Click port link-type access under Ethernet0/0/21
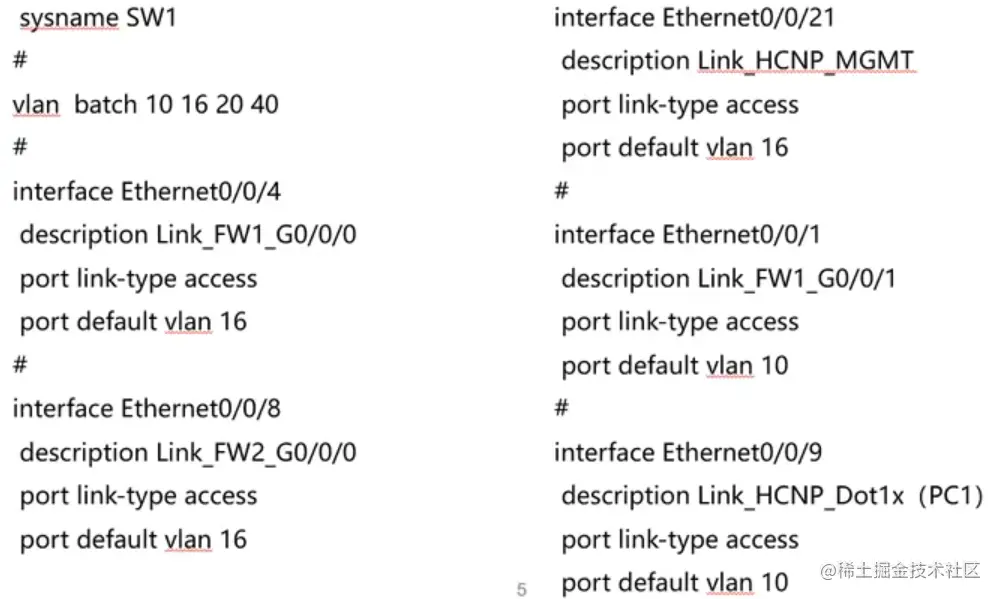The image size is (999, 599). (x=680, y=105)
